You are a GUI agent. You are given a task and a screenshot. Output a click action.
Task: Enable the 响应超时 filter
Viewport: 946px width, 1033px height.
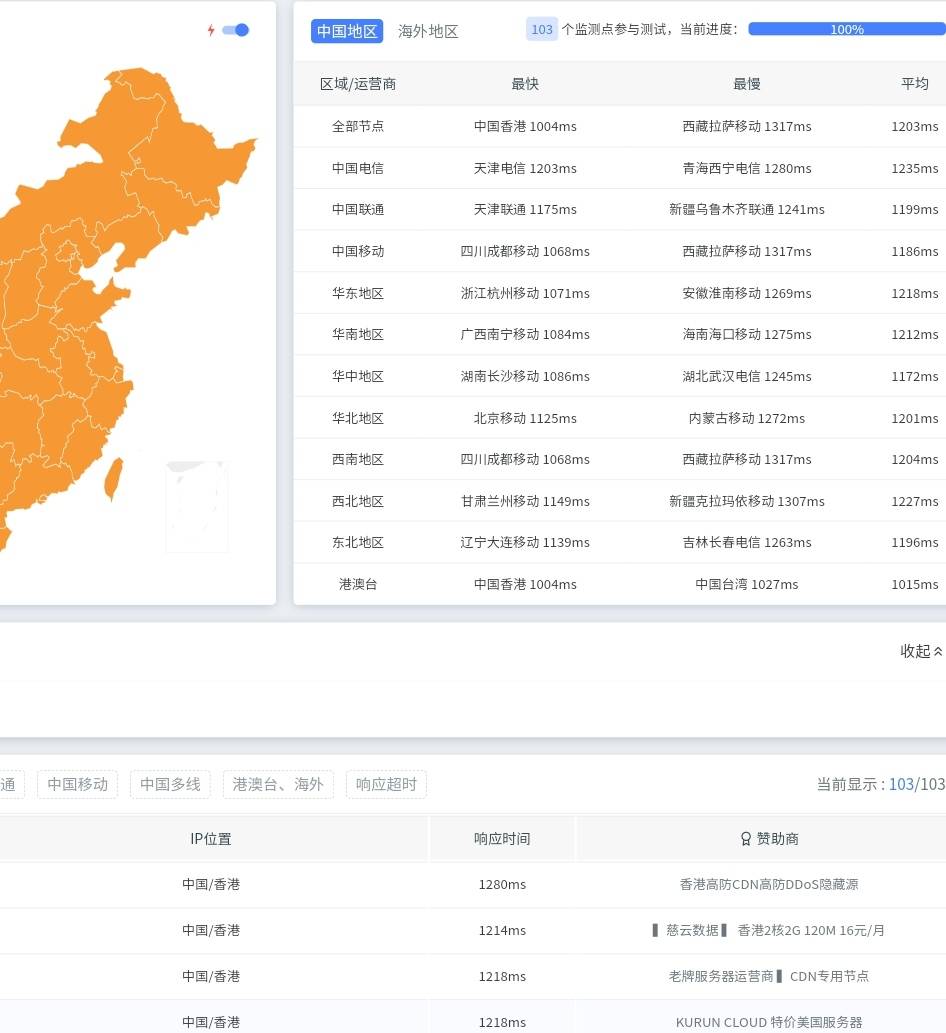click(x=386, y=784)
